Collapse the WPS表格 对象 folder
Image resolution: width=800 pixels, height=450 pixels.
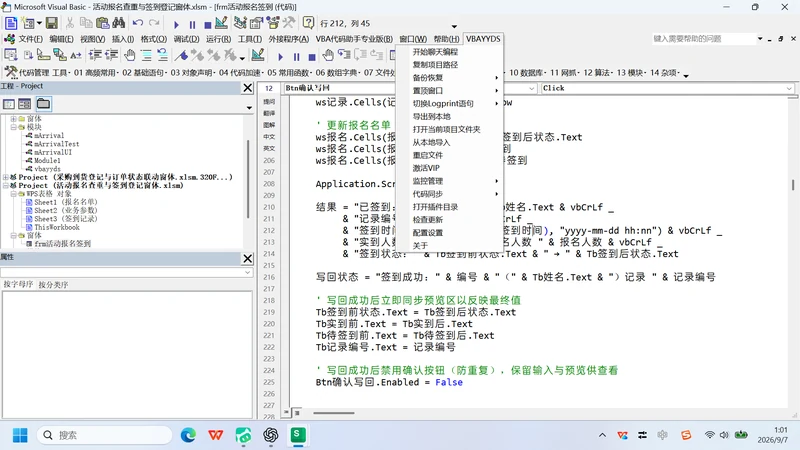pos(13,194)
